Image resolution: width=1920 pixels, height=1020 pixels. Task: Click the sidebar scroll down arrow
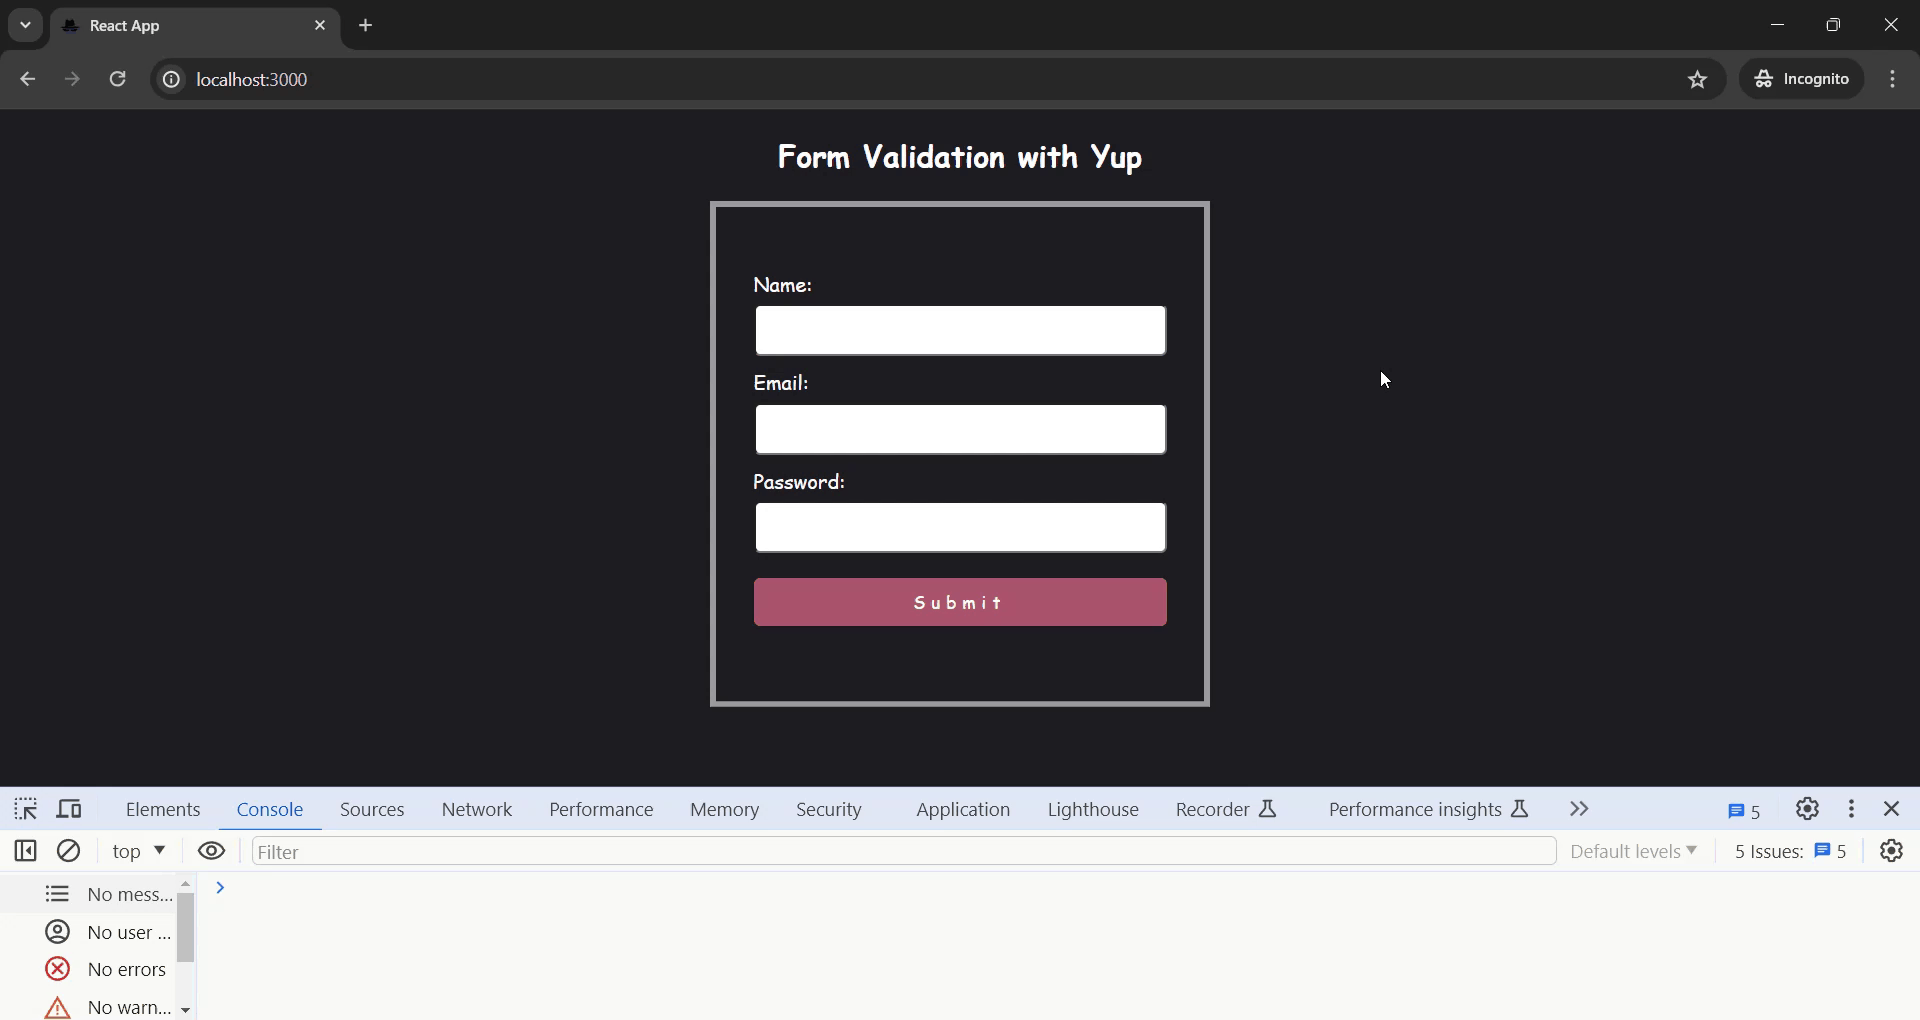click(x=185, y=1010)
